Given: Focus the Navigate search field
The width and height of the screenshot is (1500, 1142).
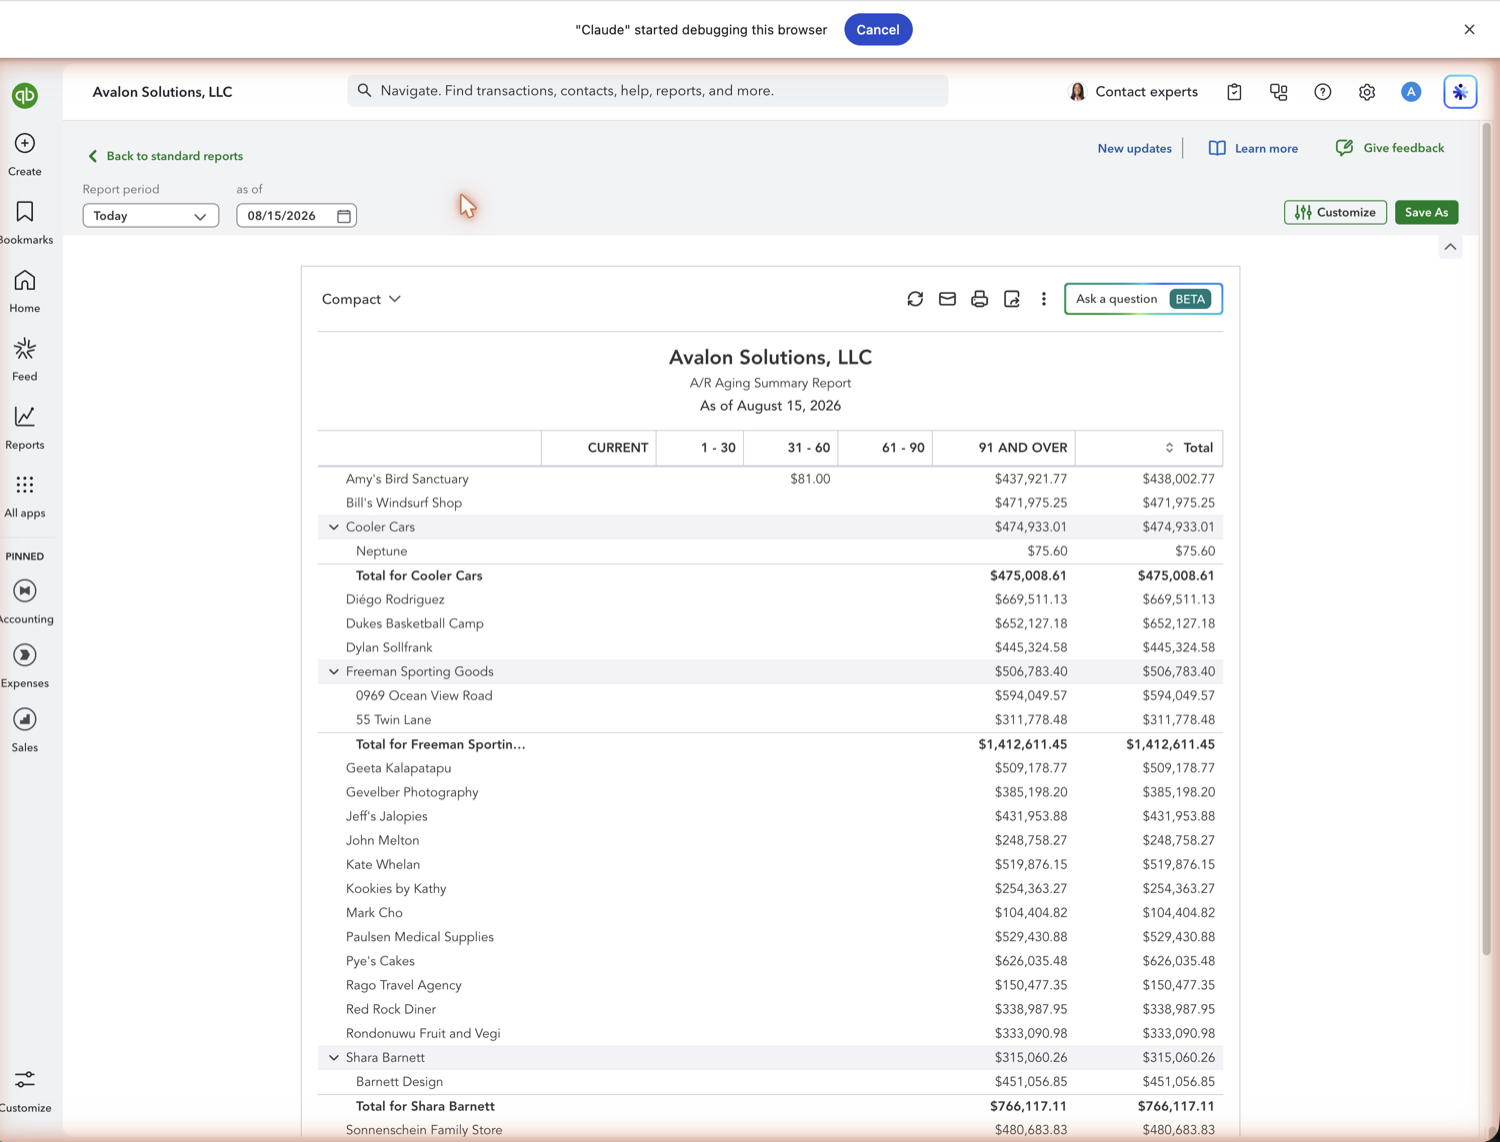Looking at the screenshot, I should pyautogui.click(x=648, y=91).
